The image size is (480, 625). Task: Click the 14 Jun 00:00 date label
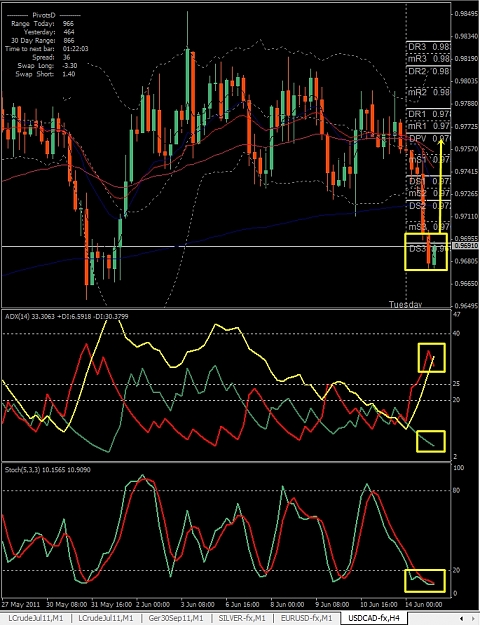point(424,604)
